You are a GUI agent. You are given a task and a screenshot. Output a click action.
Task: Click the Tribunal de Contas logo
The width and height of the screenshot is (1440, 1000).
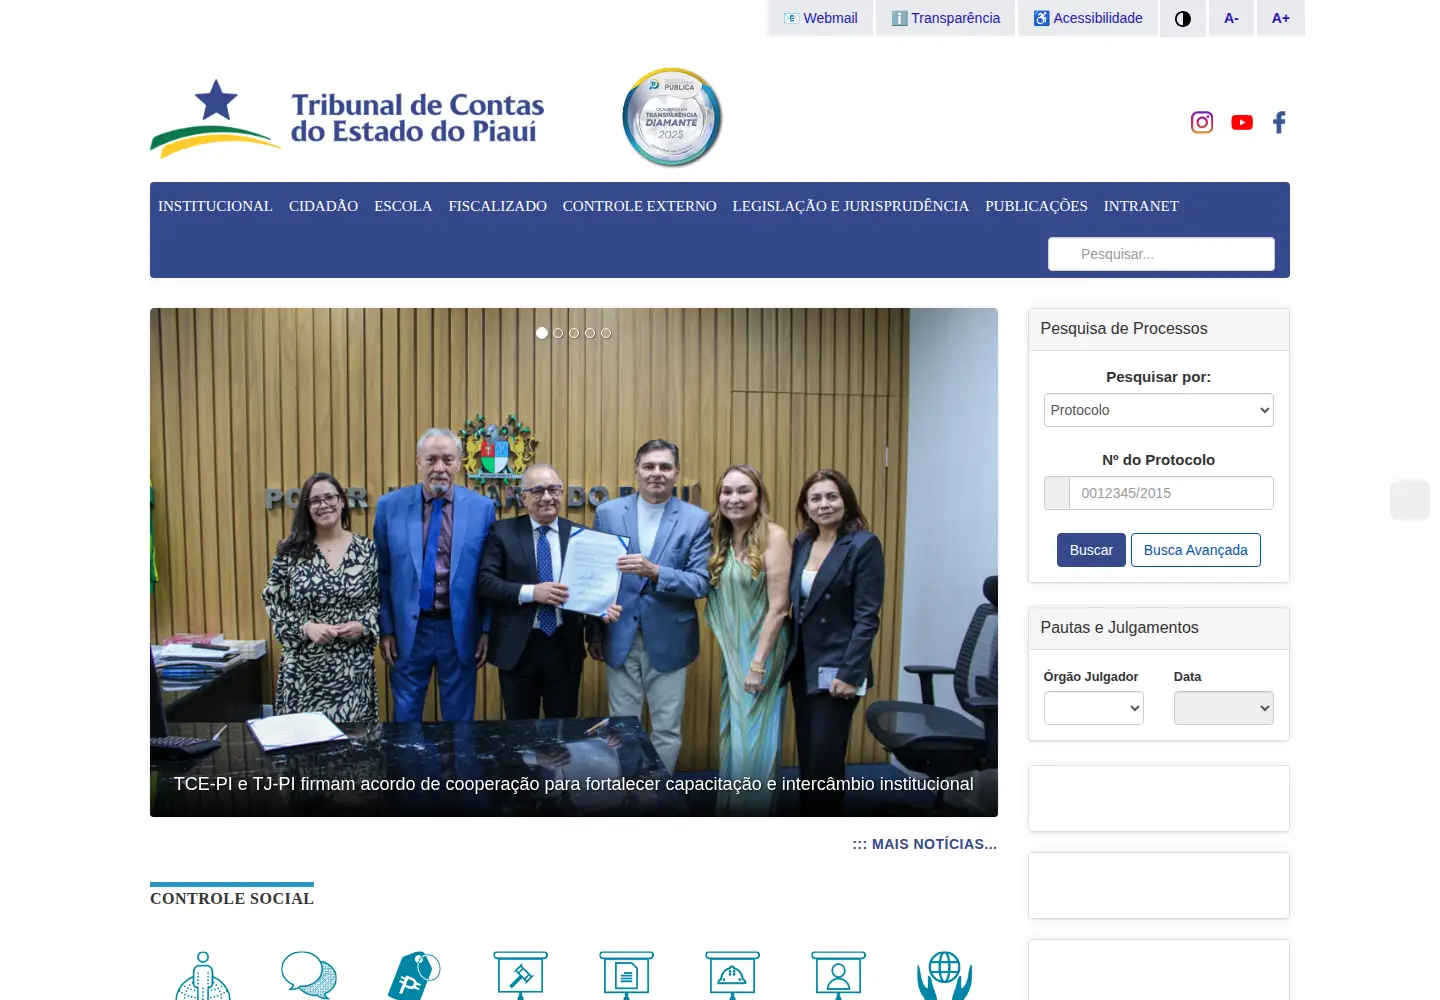(348, 119)
